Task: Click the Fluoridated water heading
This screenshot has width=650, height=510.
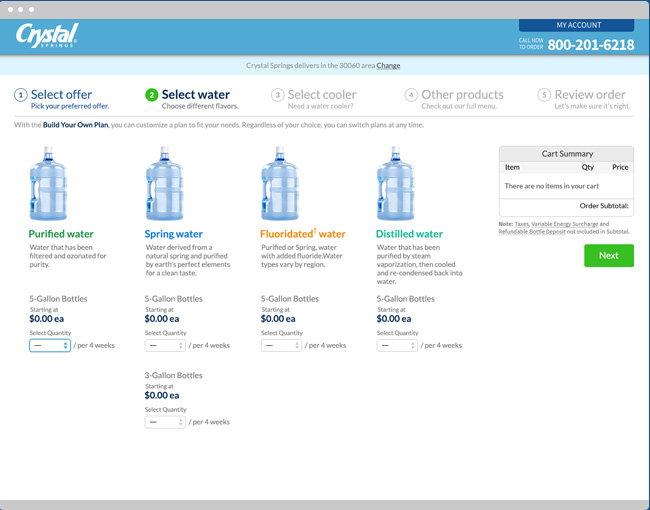Action: (x=303, y=234)
